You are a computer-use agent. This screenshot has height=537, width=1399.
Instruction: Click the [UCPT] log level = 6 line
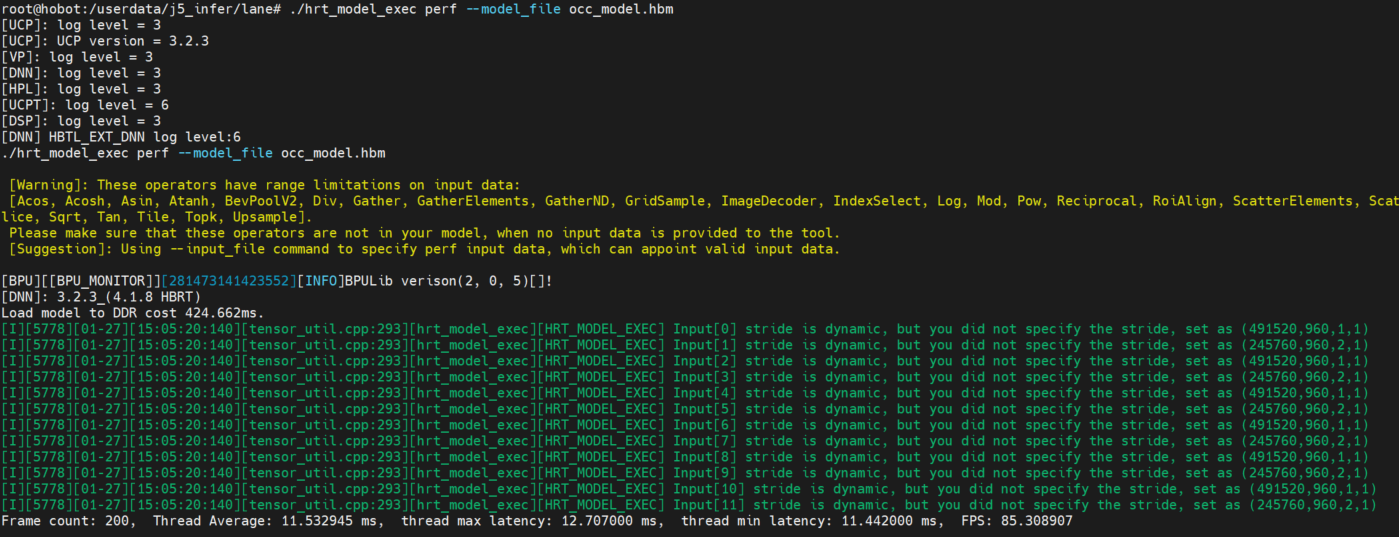(x=85, y=104)
